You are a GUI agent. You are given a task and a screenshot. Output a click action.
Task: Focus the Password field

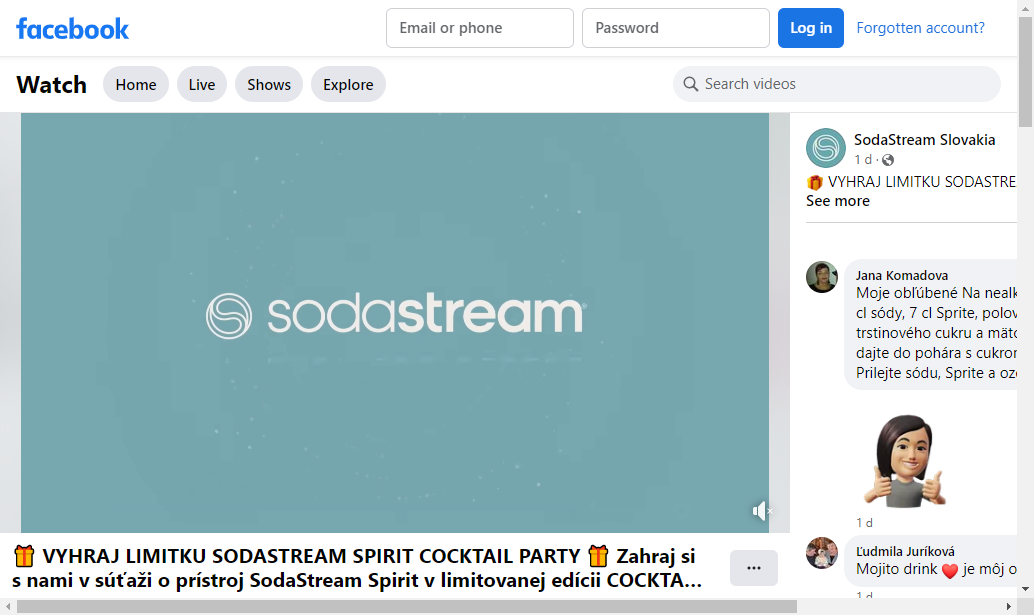(676, 28)
